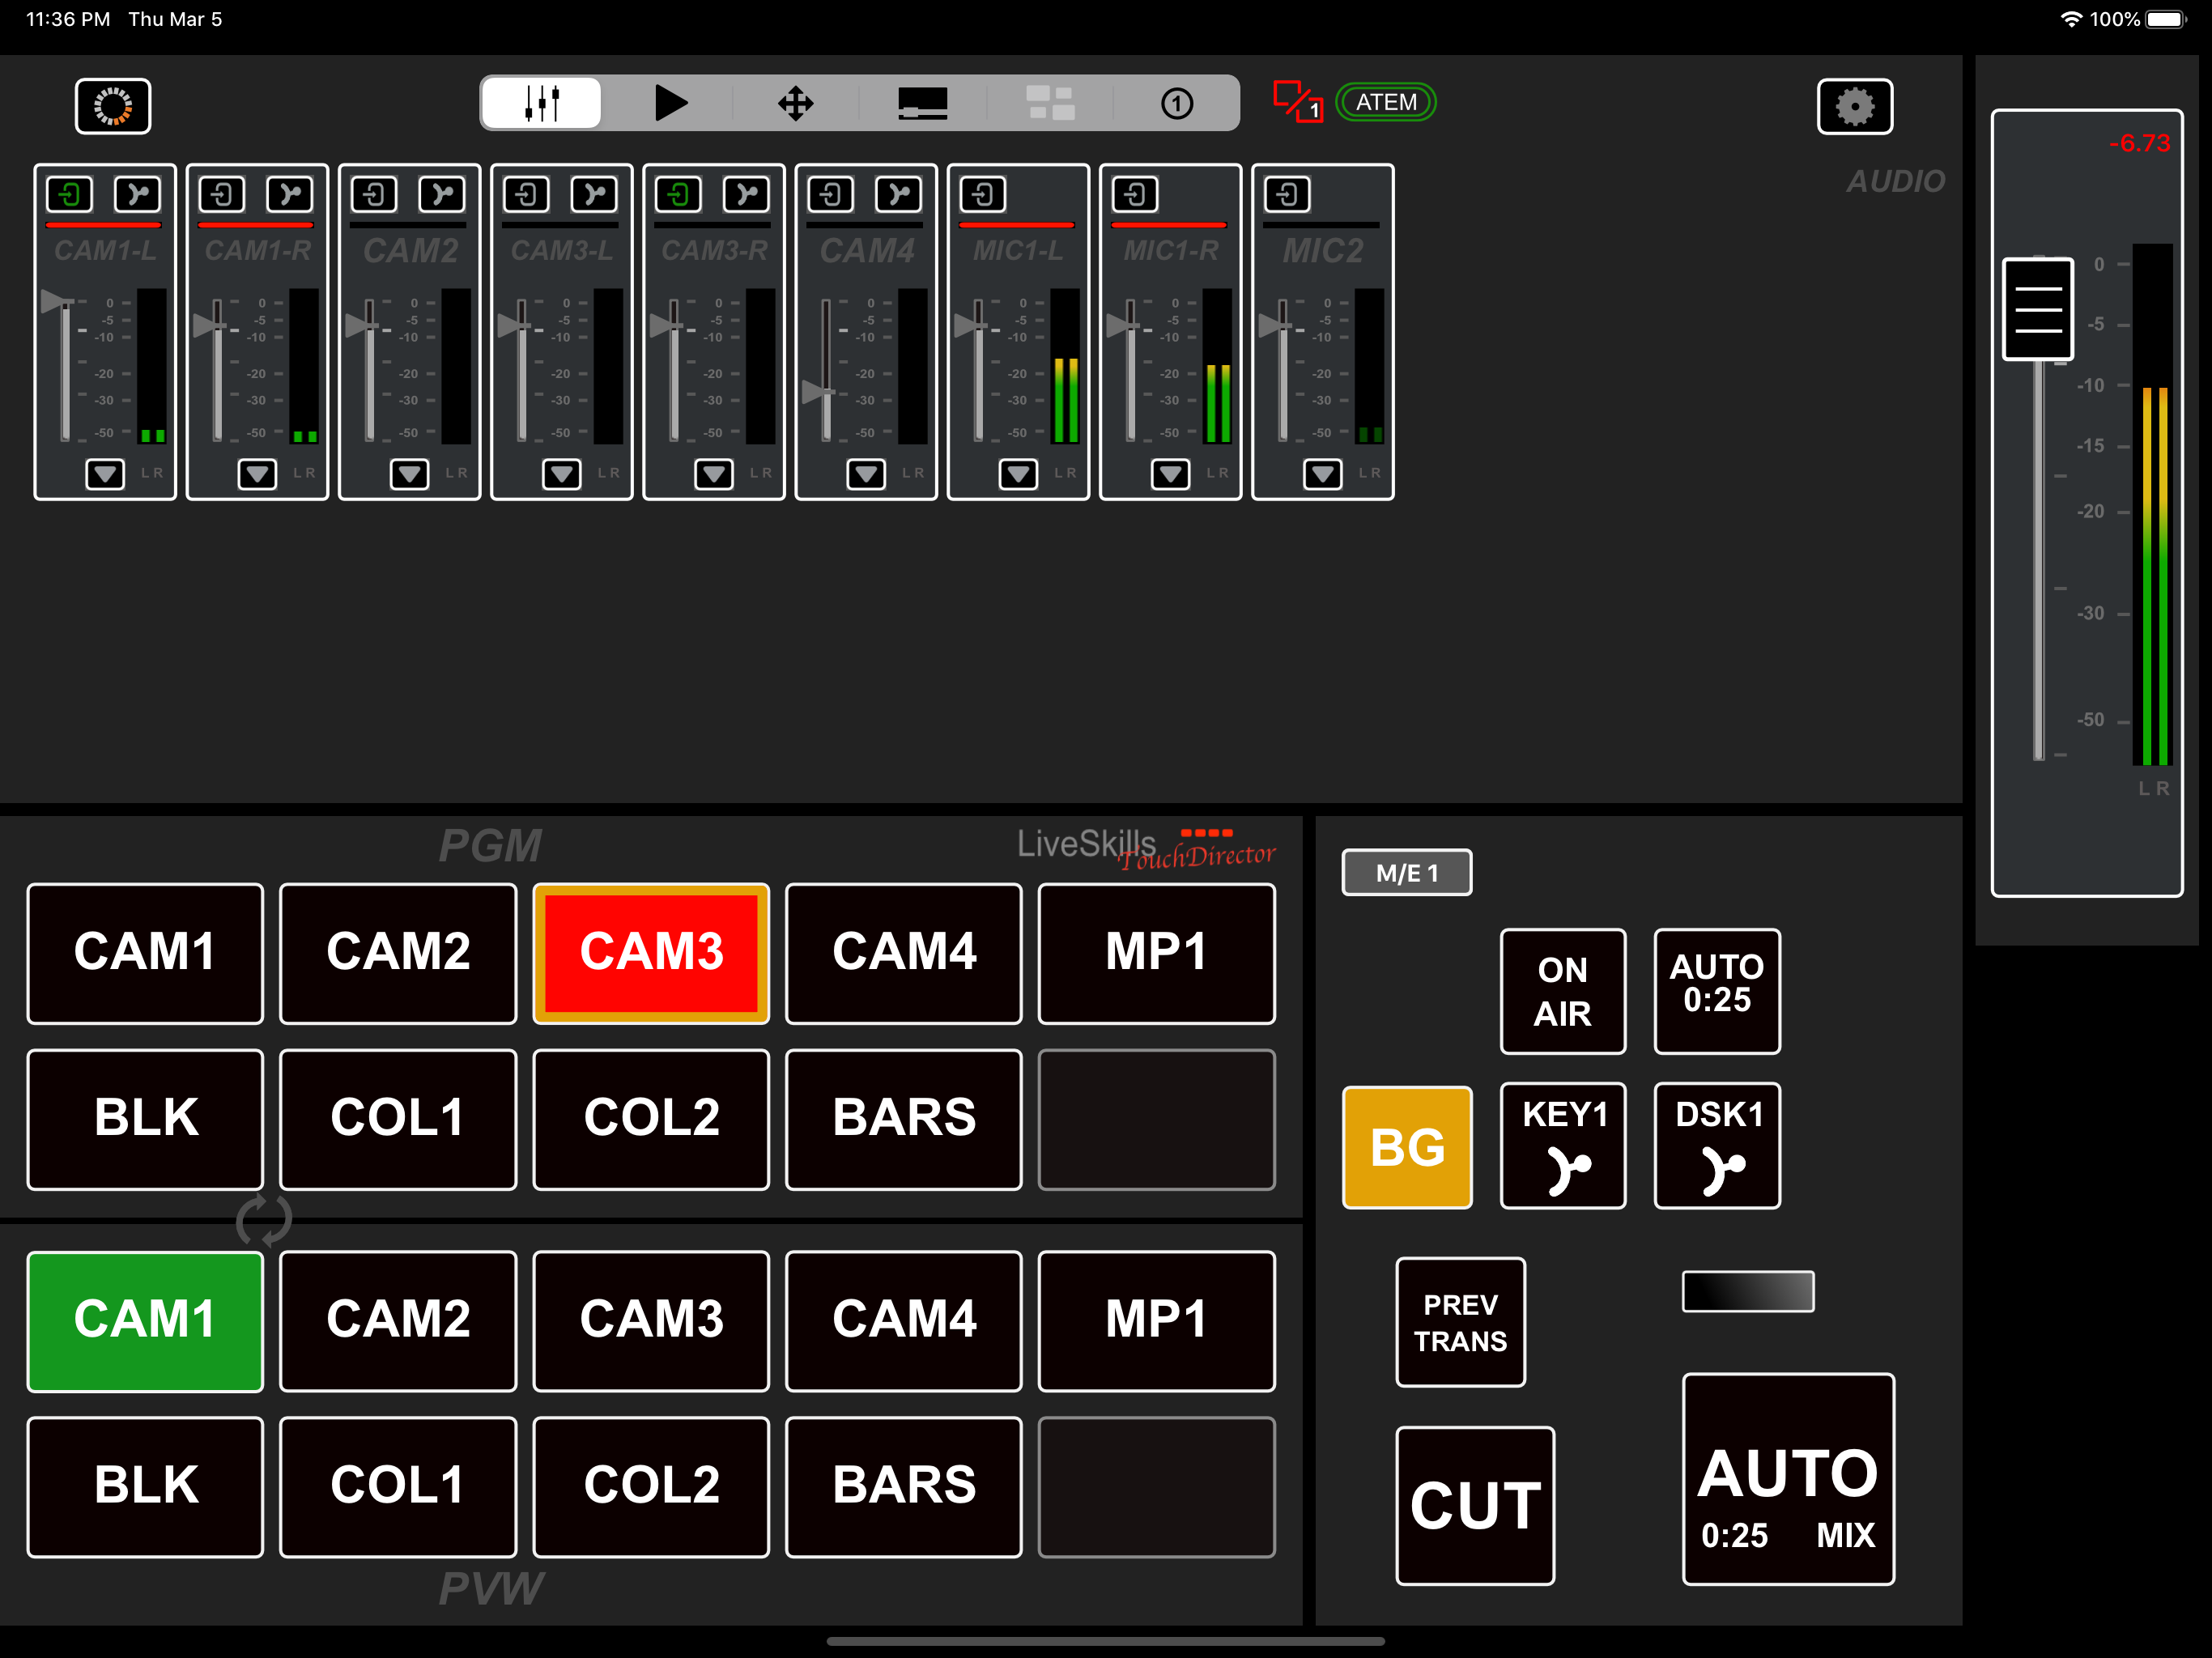Open the M/E 1 selector
Image resolution: width=2212 pixels, height=1658 pixels.
pos(1406,873)
